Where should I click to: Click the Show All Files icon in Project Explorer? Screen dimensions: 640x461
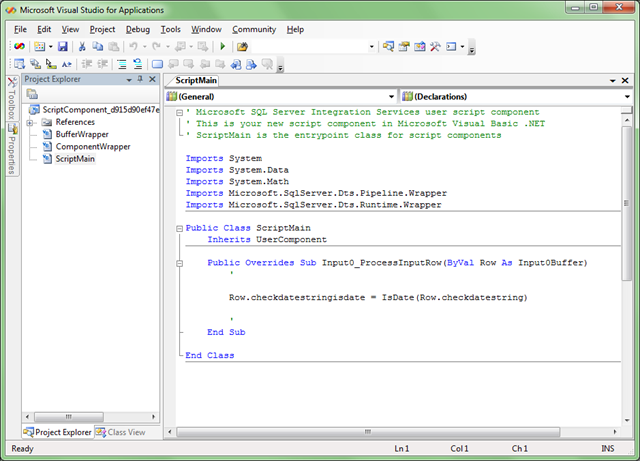click(x=32, y=93)
